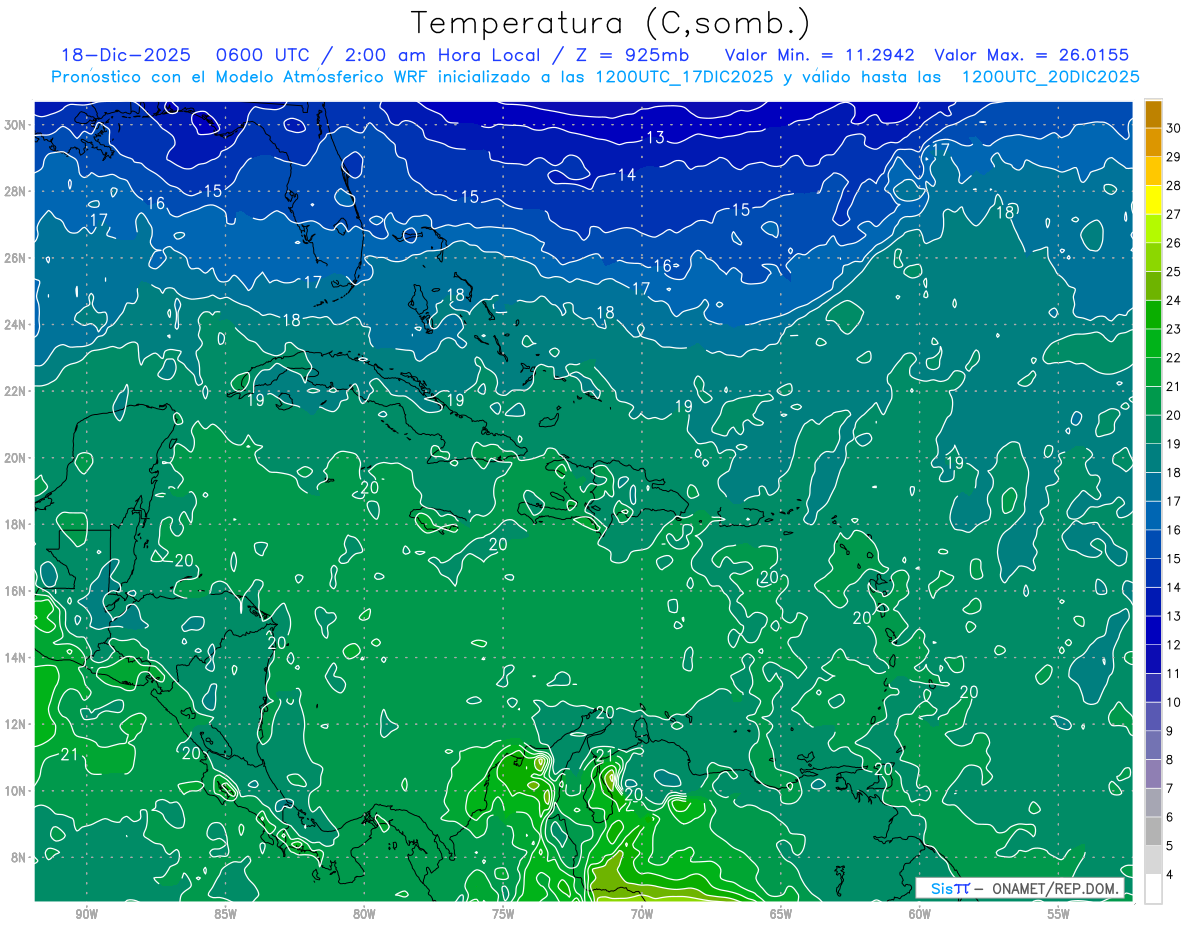This screenshot has height=927, width=1200.
Task: Pick the purple swatch between 7 and 8
Action: pos(1153,774)
